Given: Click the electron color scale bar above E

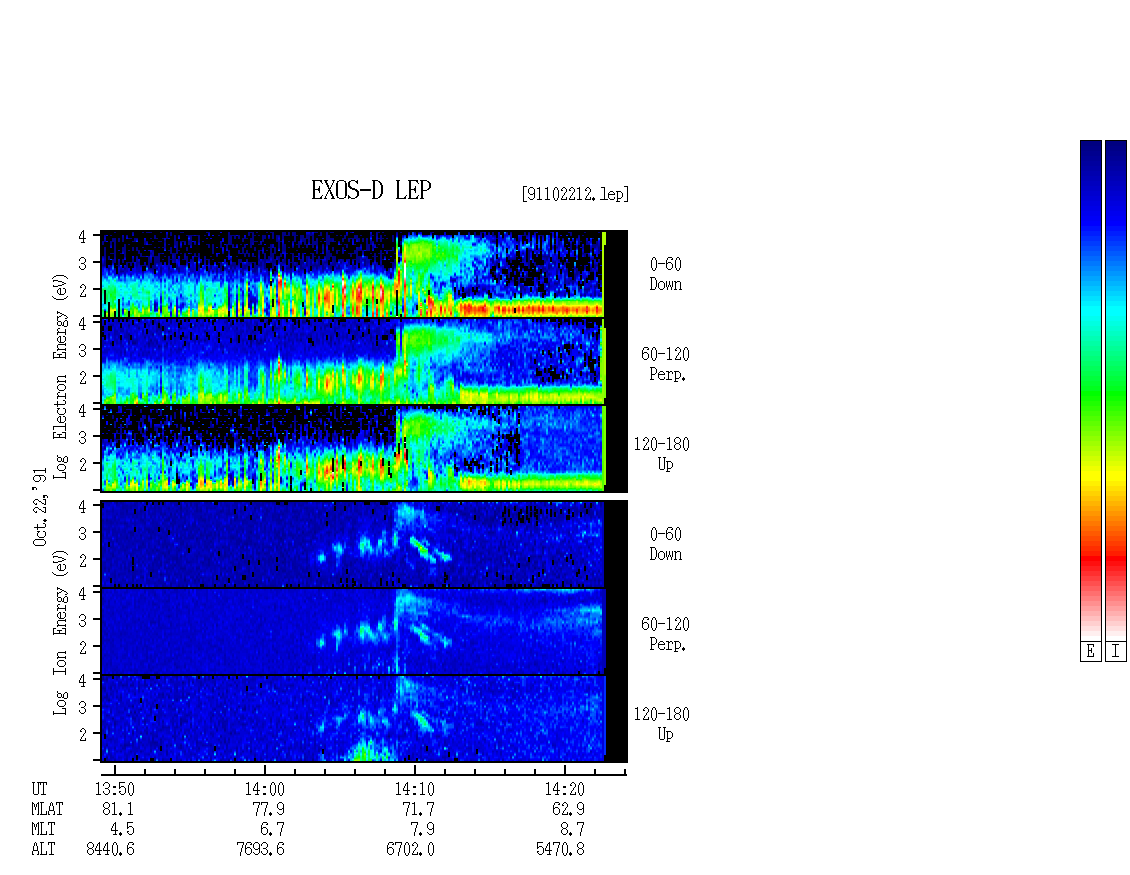Looking at the screenshot, I should tap(1090, 390).
